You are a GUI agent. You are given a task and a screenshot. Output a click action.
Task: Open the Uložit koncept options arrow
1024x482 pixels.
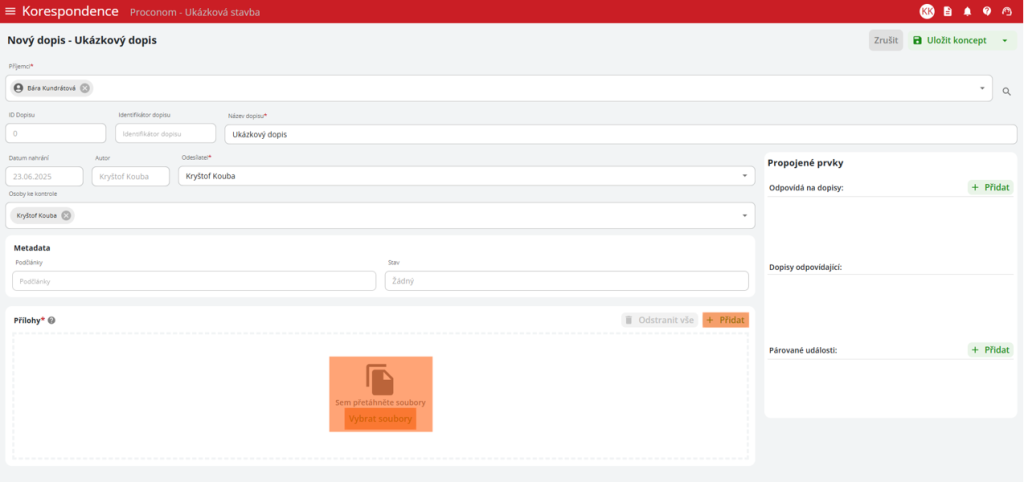(x=1004, y=41)
